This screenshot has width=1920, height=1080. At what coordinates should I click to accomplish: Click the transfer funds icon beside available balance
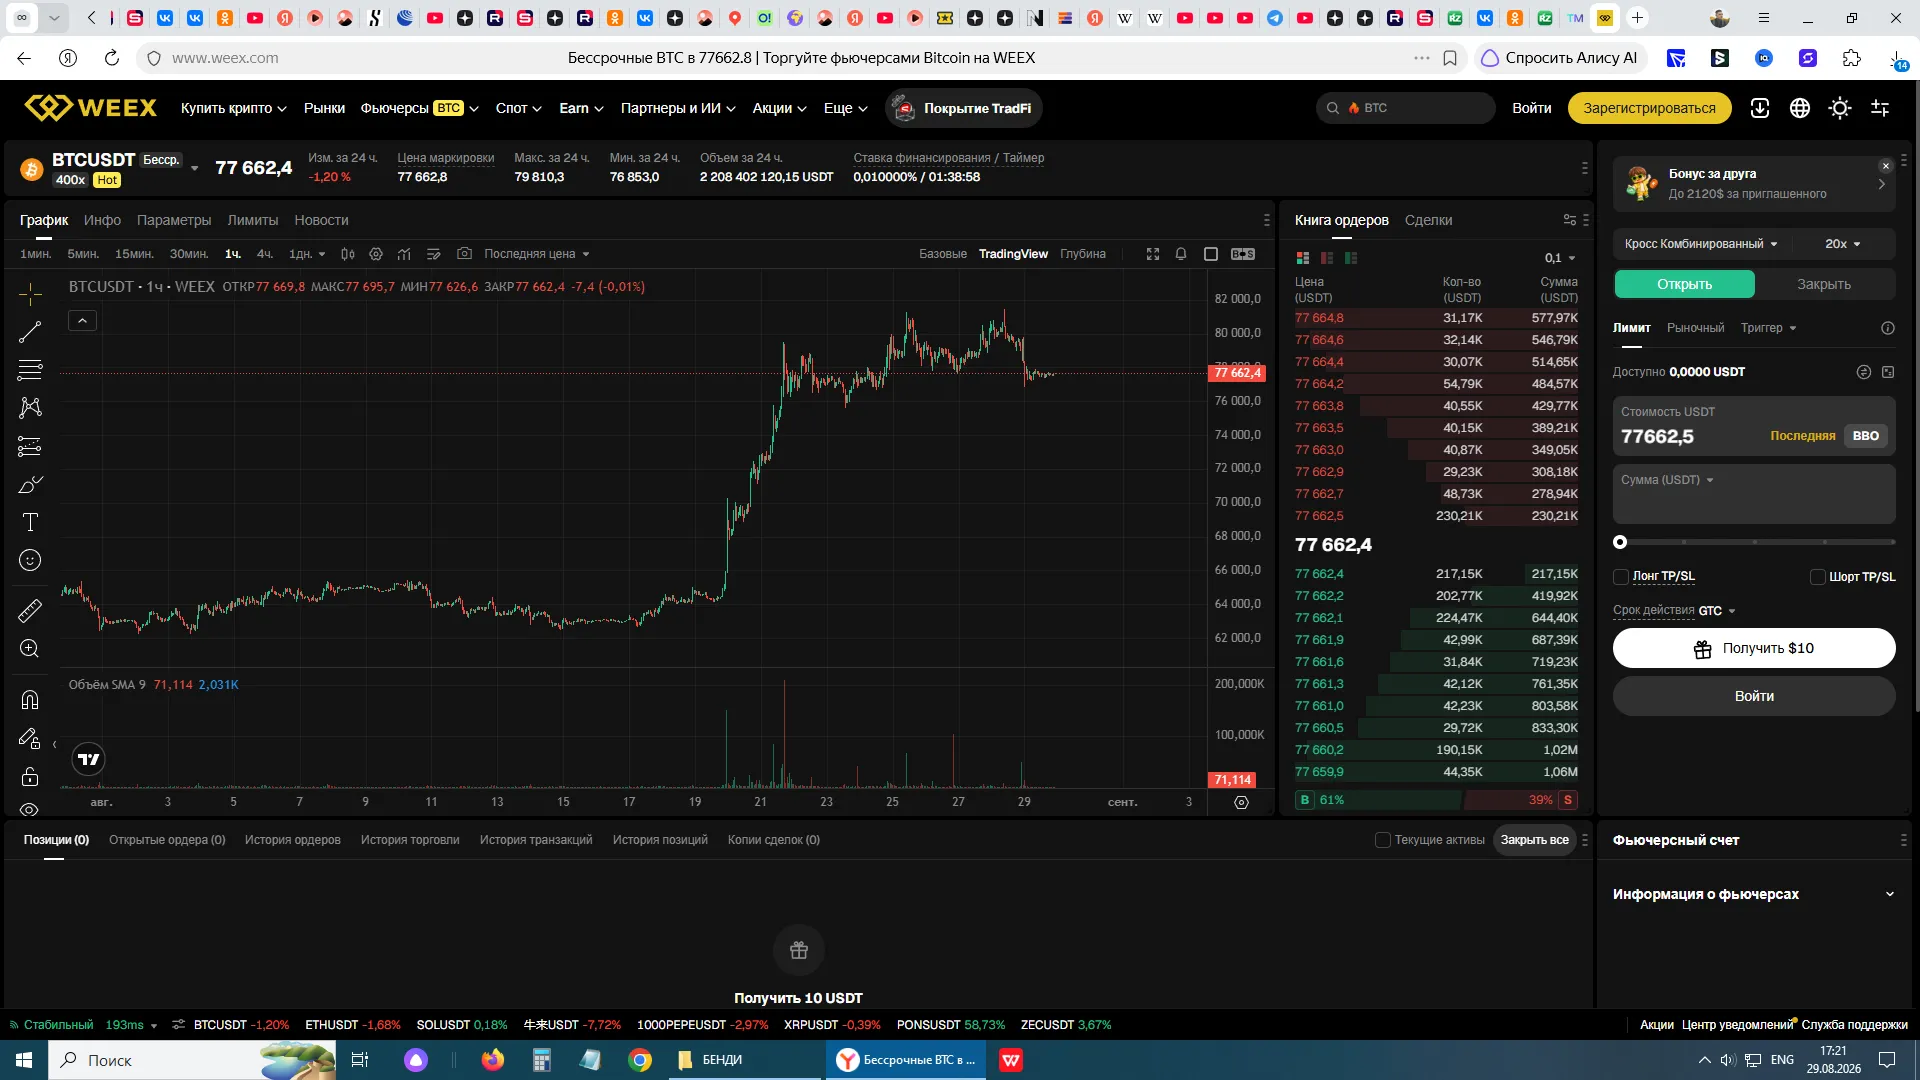[x=1864, y=372]
